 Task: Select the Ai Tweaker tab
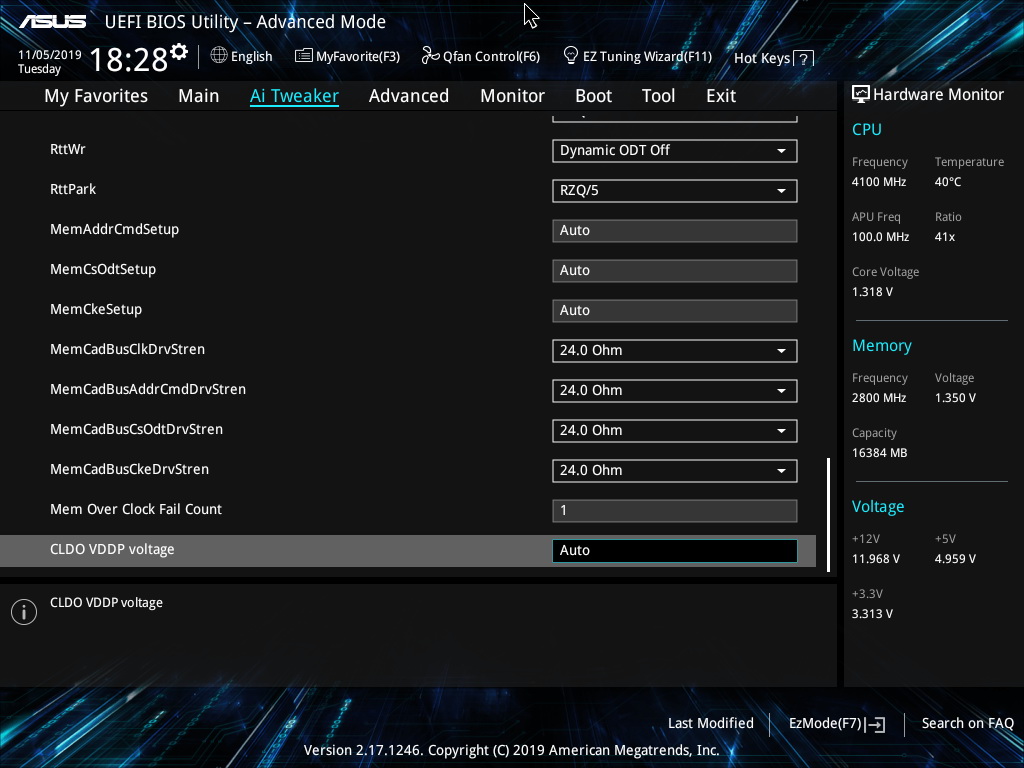pos(294,96)
